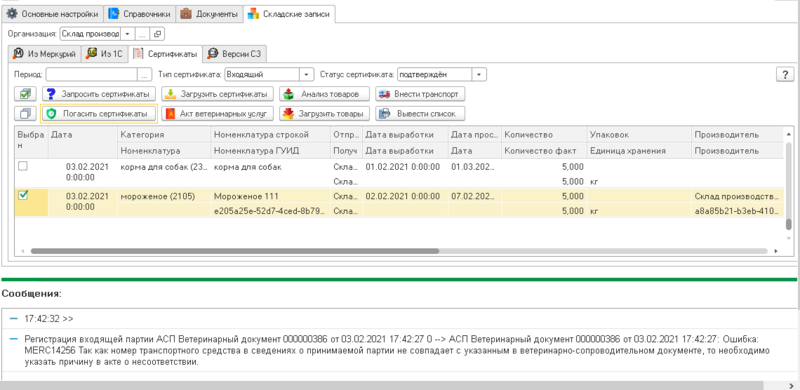Click Вывести список button
This screenshot has width=800, height=390.
420,113
